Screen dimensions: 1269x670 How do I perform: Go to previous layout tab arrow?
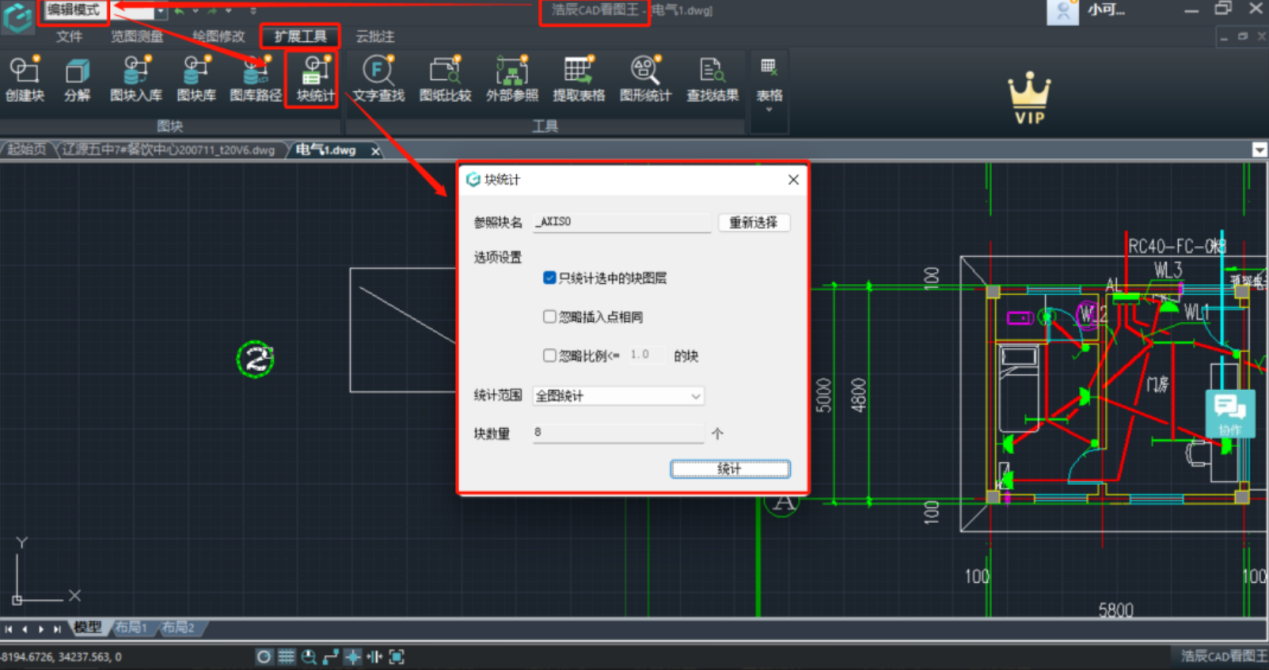click(25, 629)
